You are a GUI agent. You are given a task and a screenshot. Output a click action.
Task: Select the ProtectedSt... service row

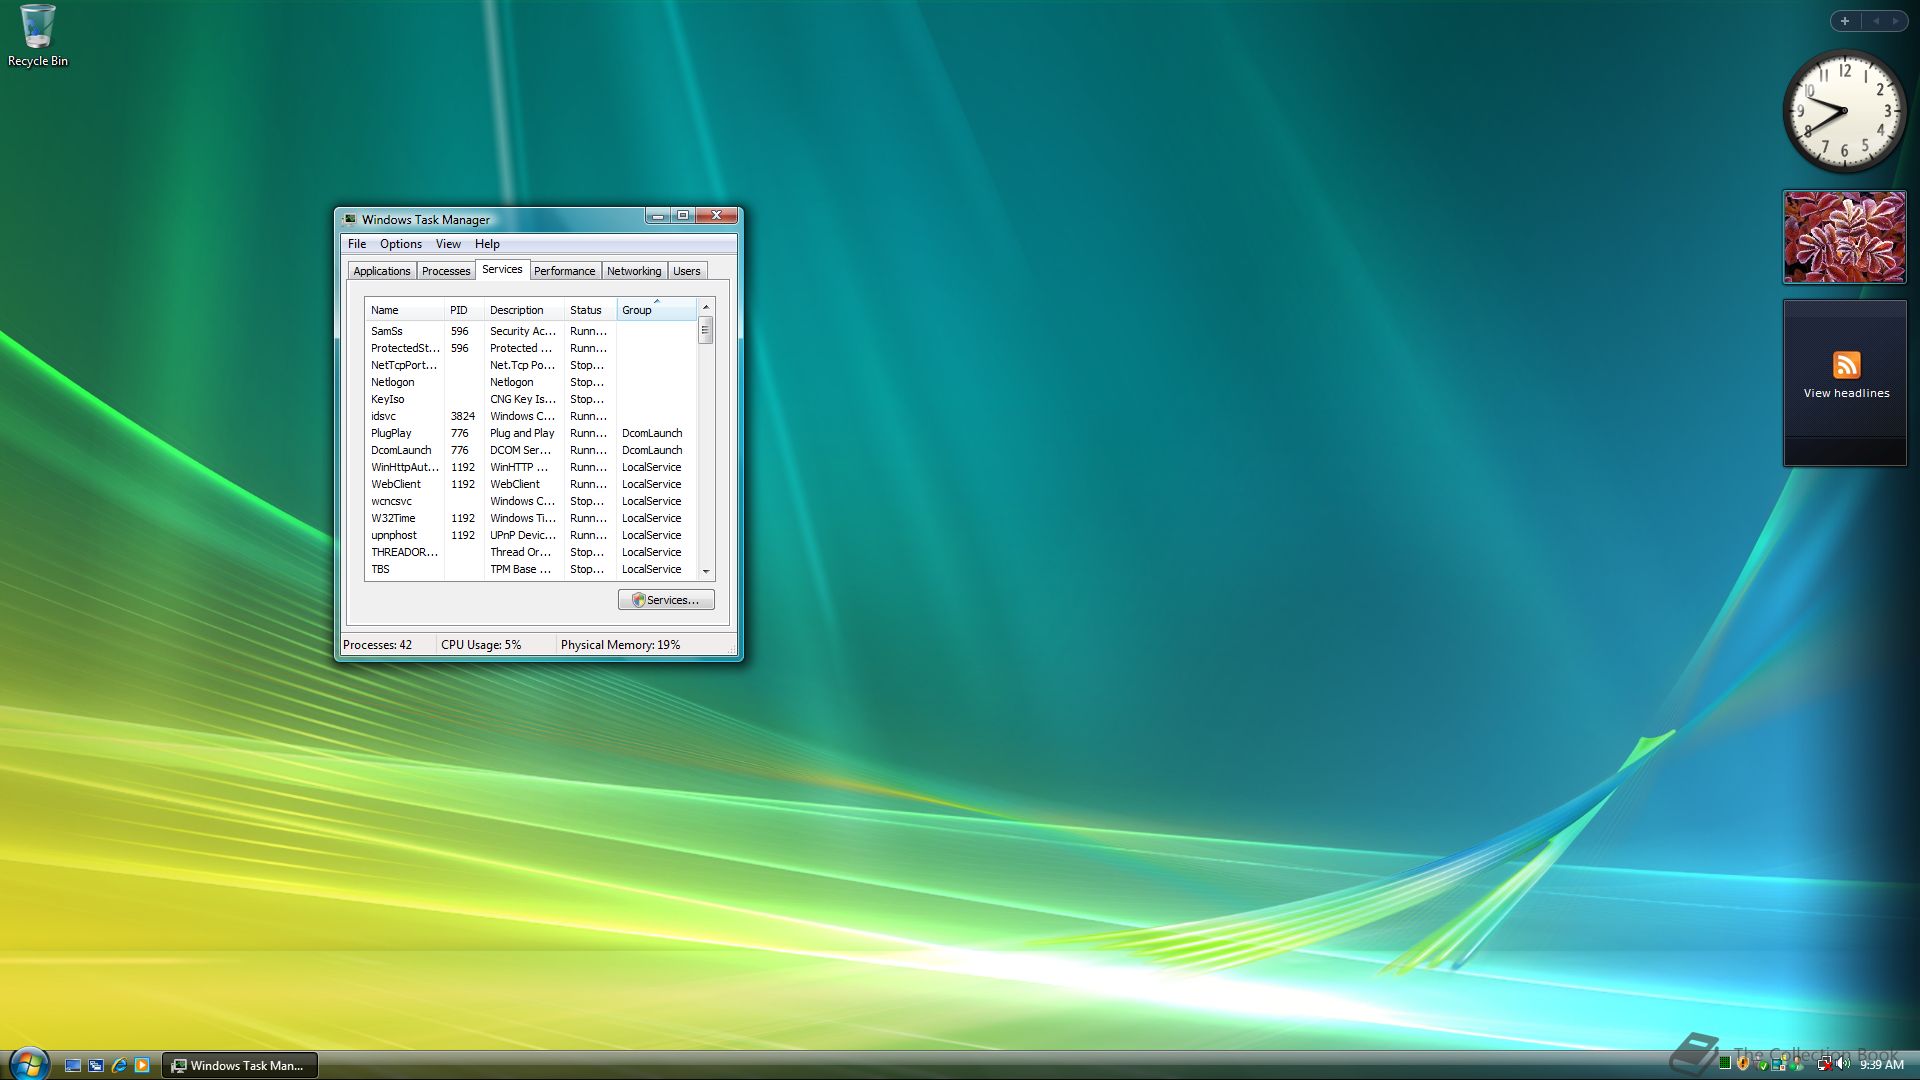(x=530, y=348)
